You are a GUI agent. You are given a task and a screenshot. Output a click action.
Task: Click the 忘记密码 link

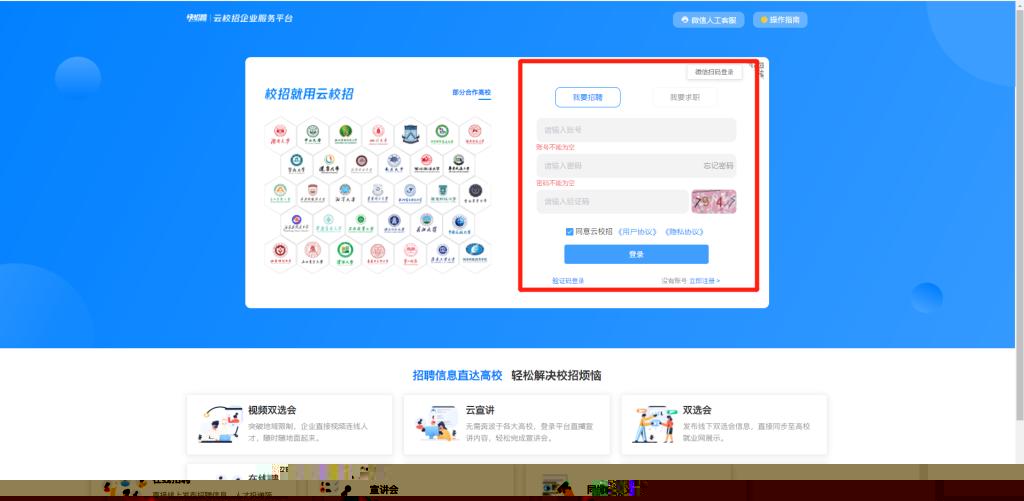click(718, 165)
